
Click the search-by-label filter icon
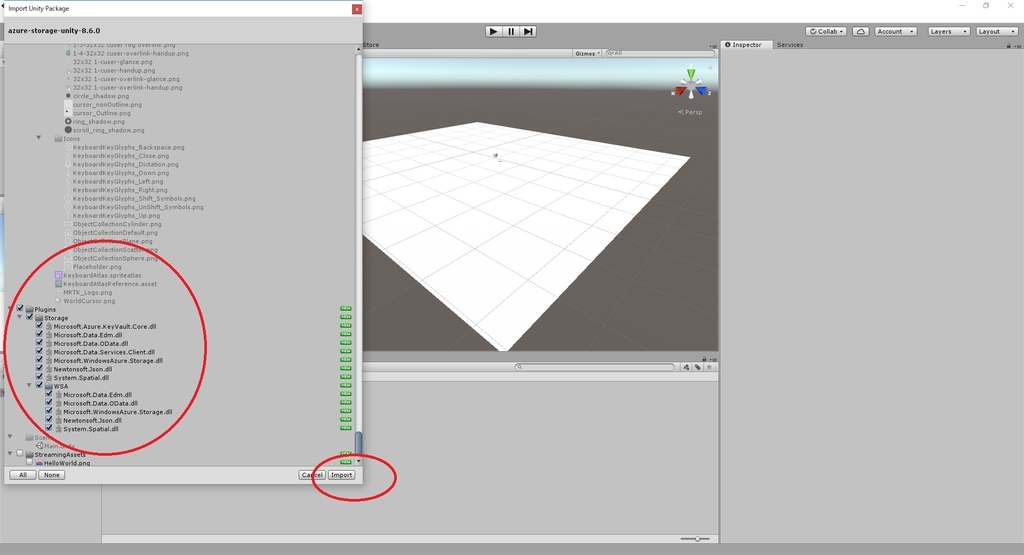point(697,367)
